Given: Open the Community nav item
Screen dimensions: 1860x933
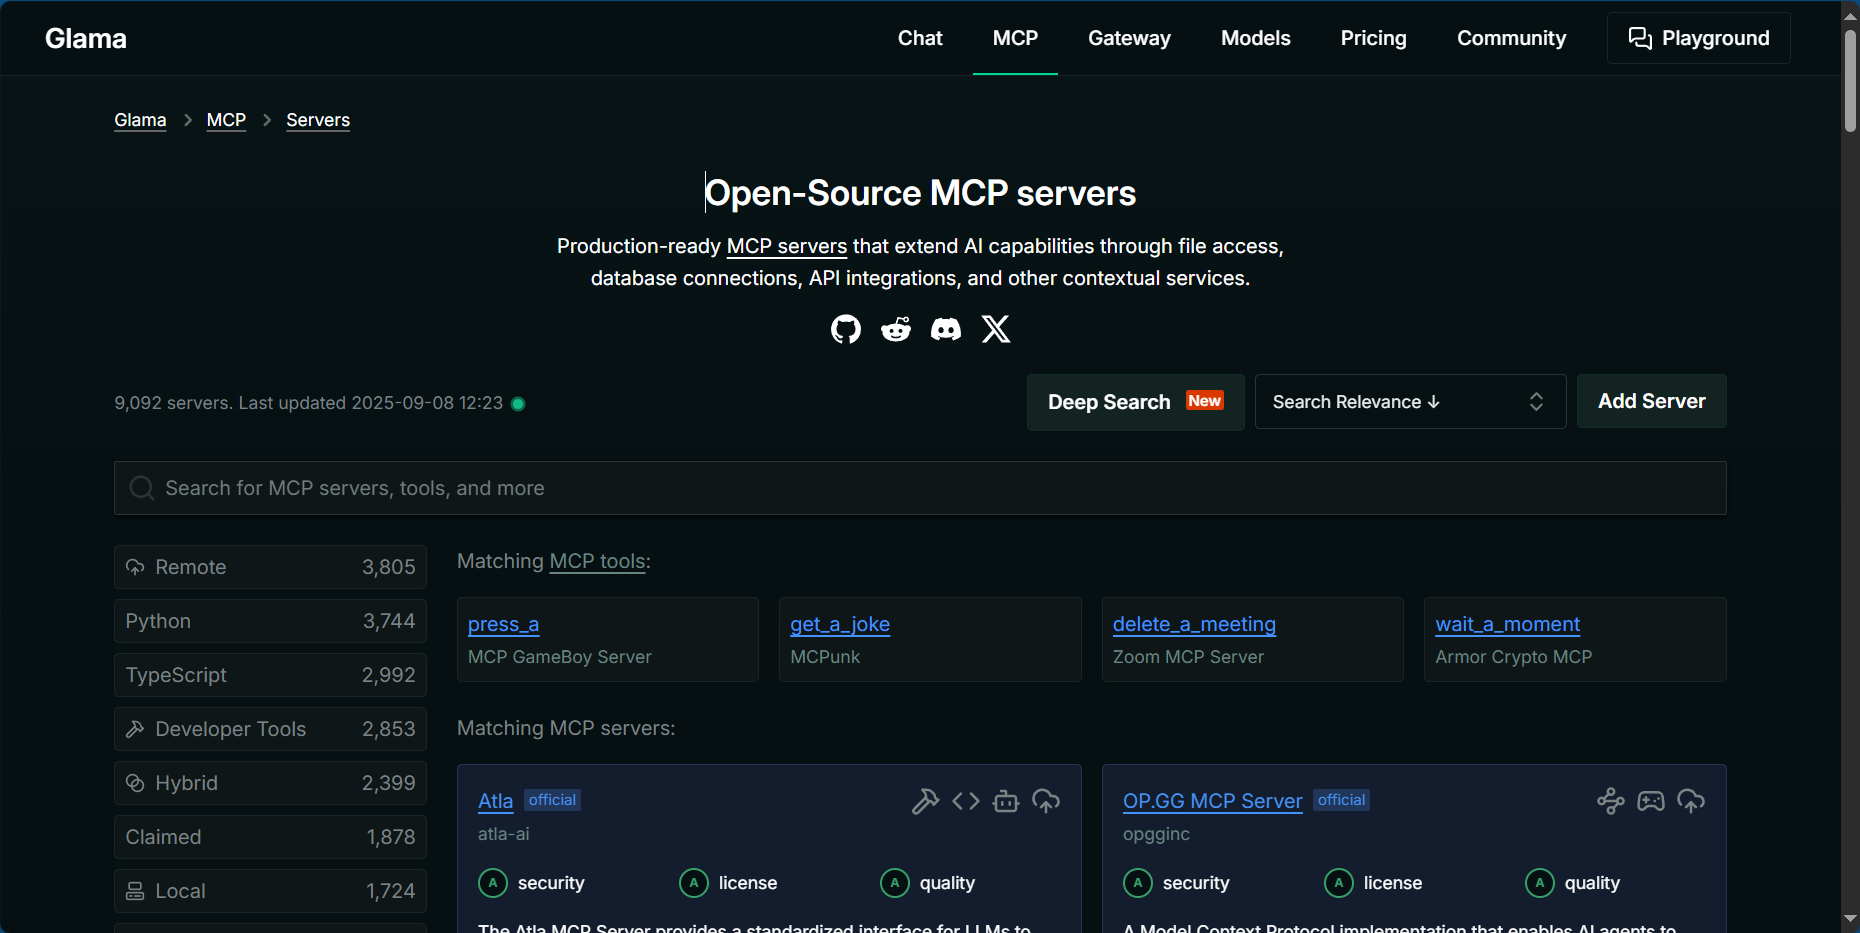Looking at the screenshot, I should click(x=1512, y=38).
